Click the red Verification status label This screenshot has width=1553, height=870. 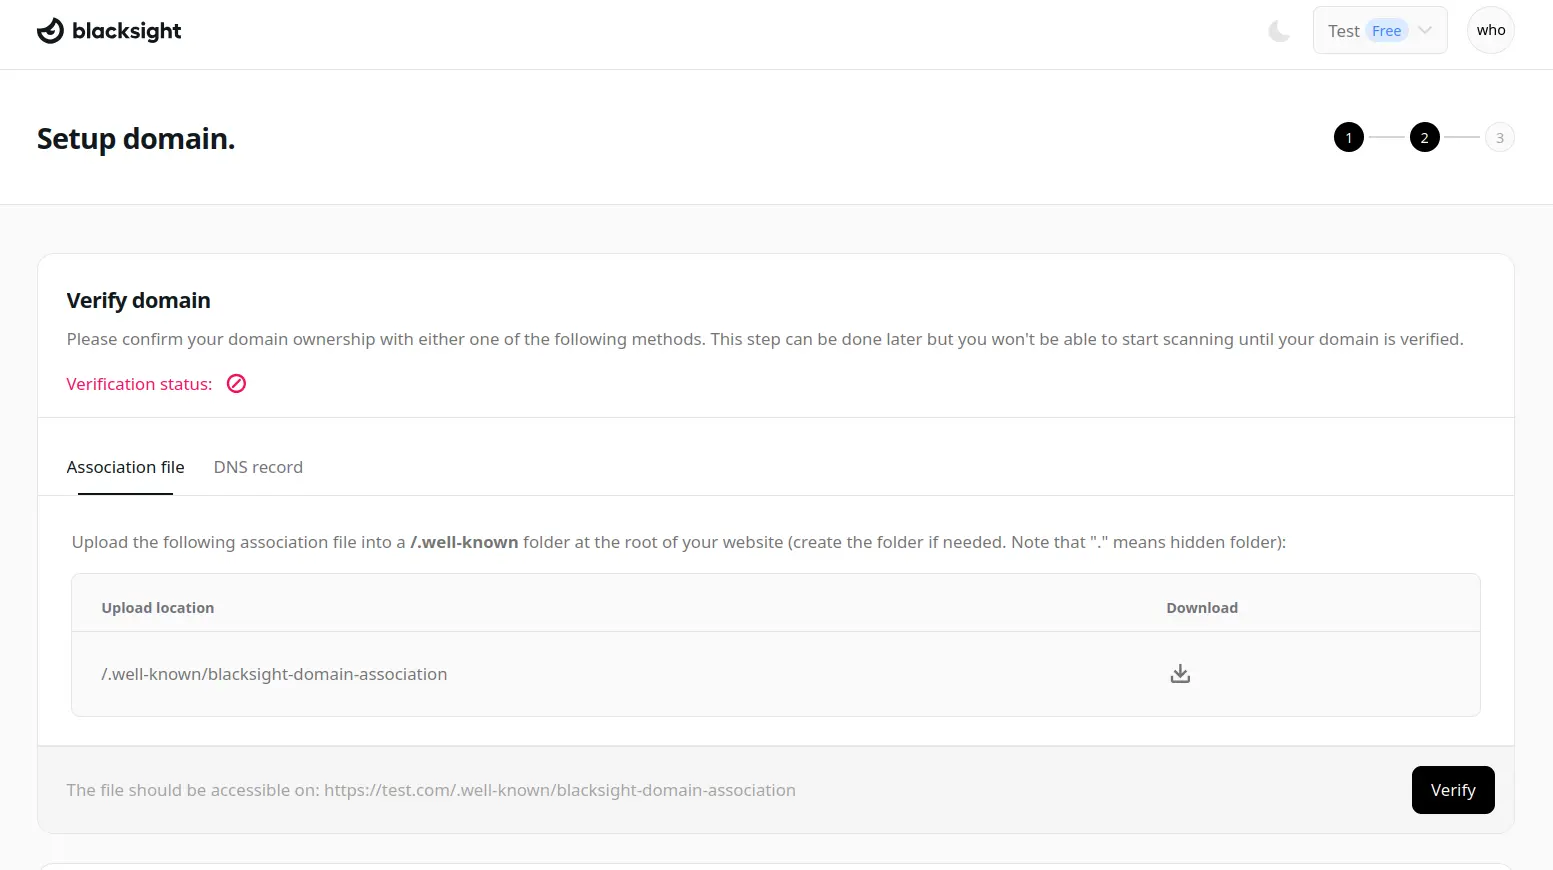139,384
